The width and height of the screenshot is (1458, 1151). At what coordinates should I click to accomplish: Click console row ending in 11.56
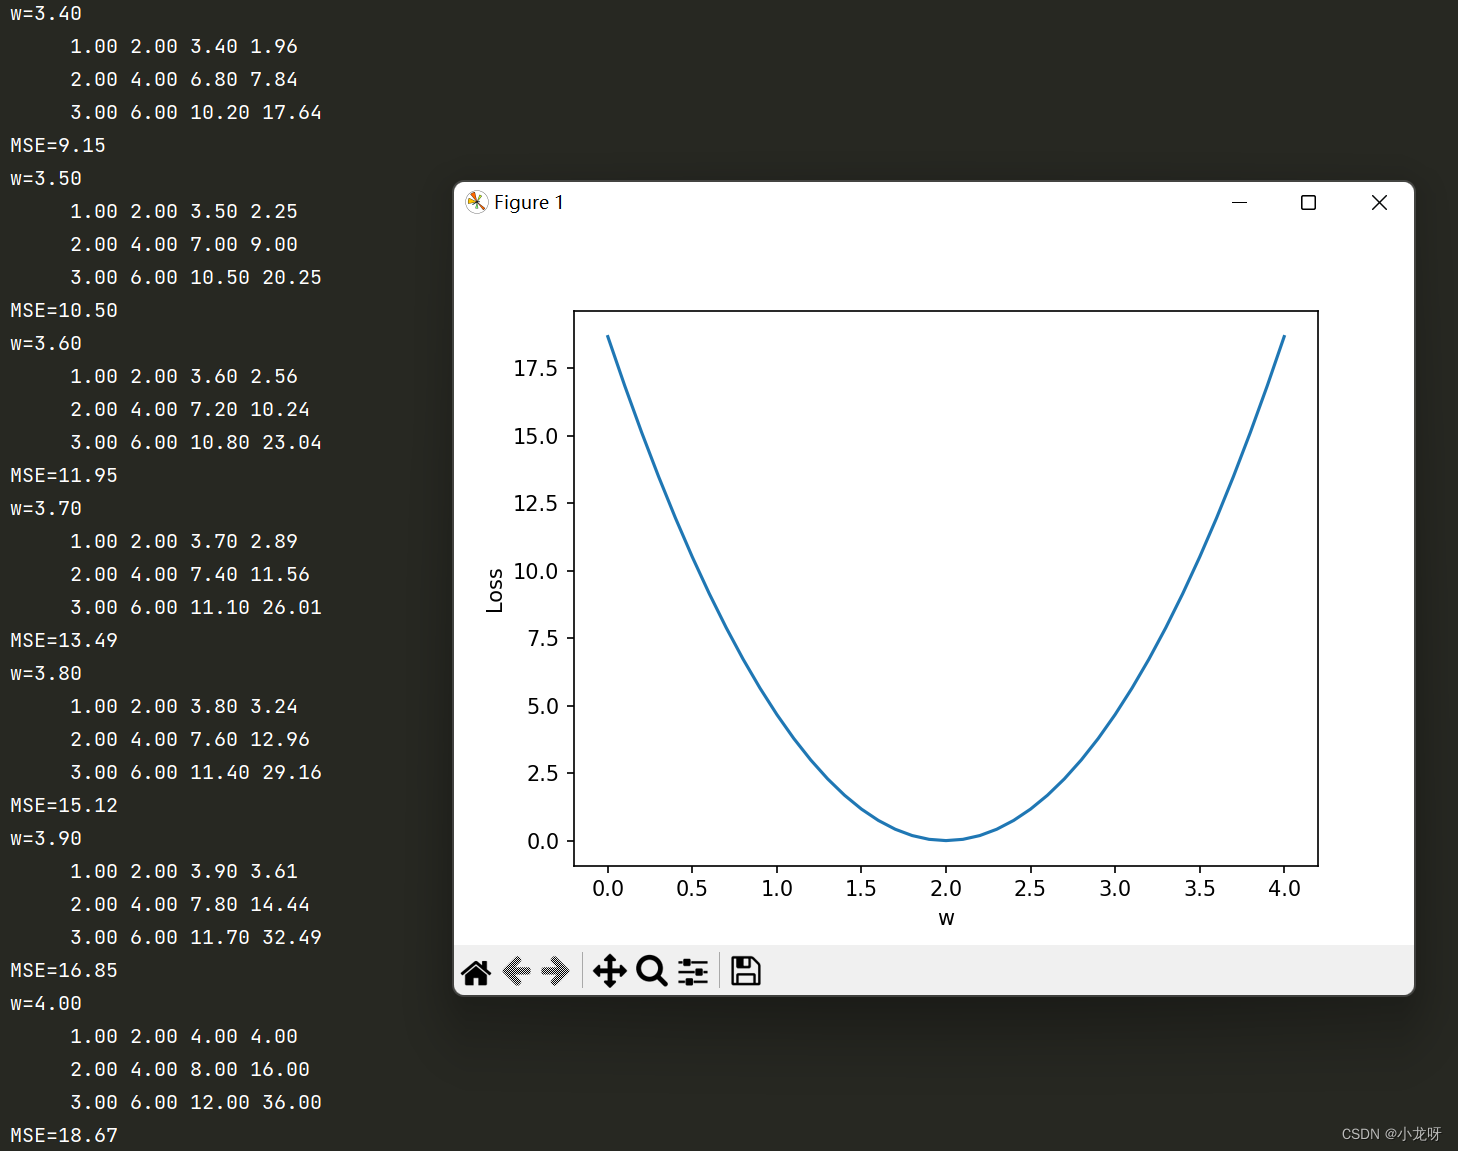tap(190, 575)
